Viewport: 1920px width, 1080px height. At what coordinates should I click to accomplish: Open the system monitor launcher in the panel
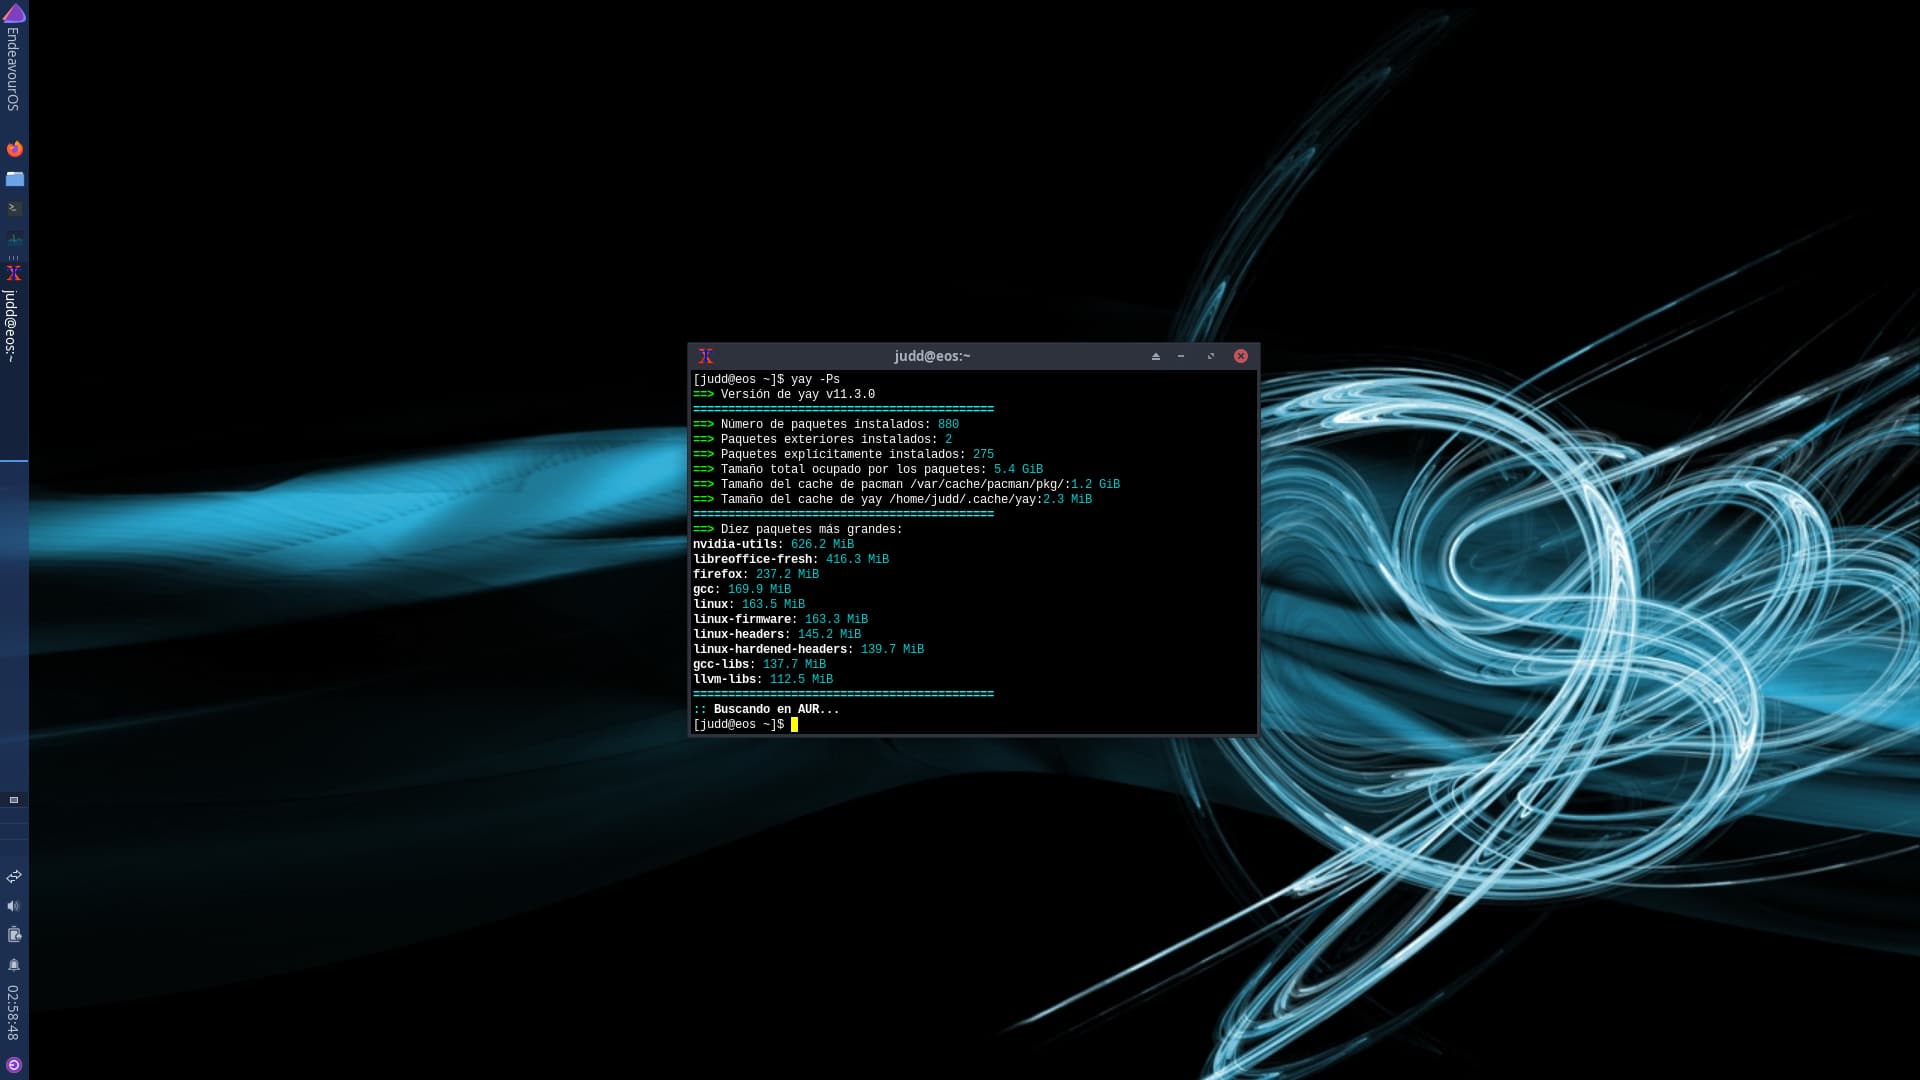tap(14, 239)
